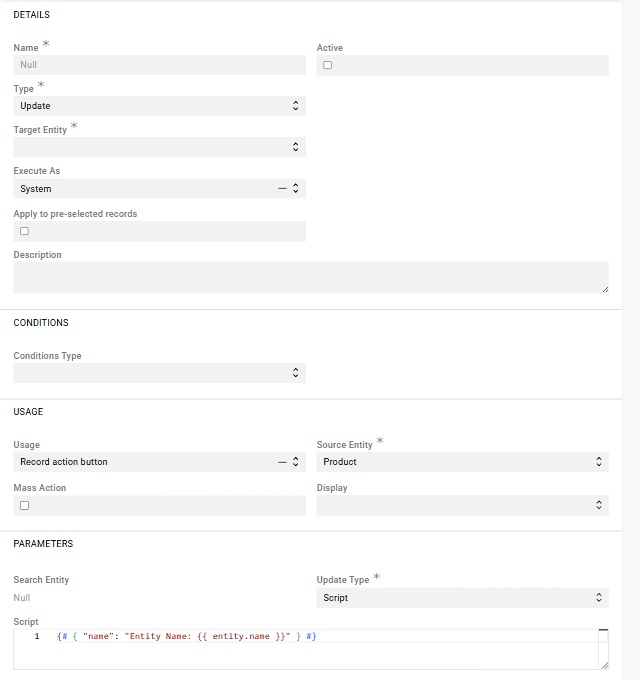Viewport: 640px width, 680px height.
Task: Click the Script editor scrollbar thumb
Action: tap(603, 633)
